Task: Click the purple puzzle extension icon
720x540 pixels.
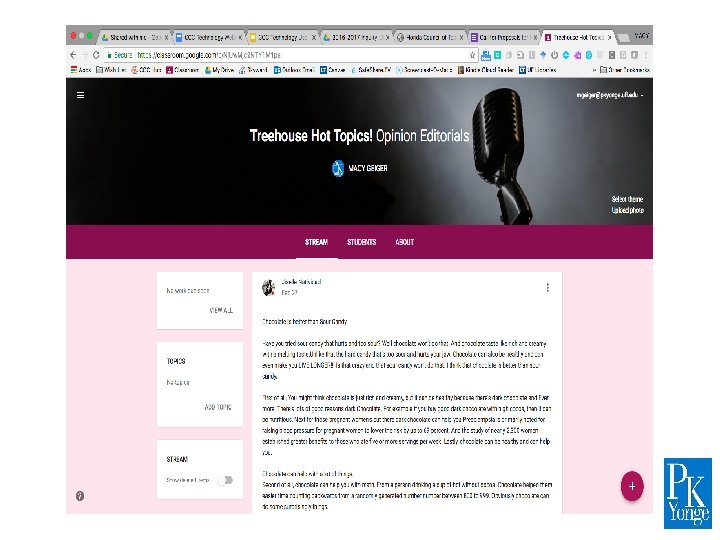Action: tap(577, 55)
